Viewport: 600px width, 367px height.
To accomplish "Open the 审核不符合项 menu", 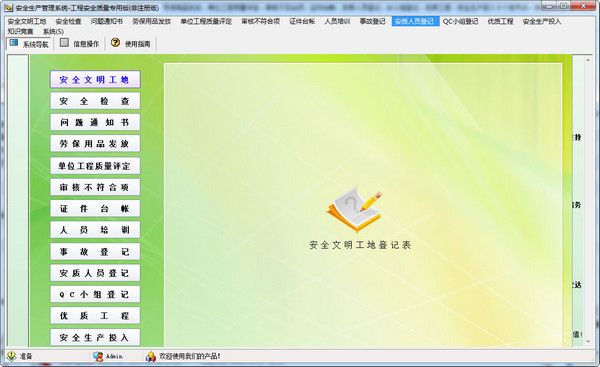I will 261,21.
